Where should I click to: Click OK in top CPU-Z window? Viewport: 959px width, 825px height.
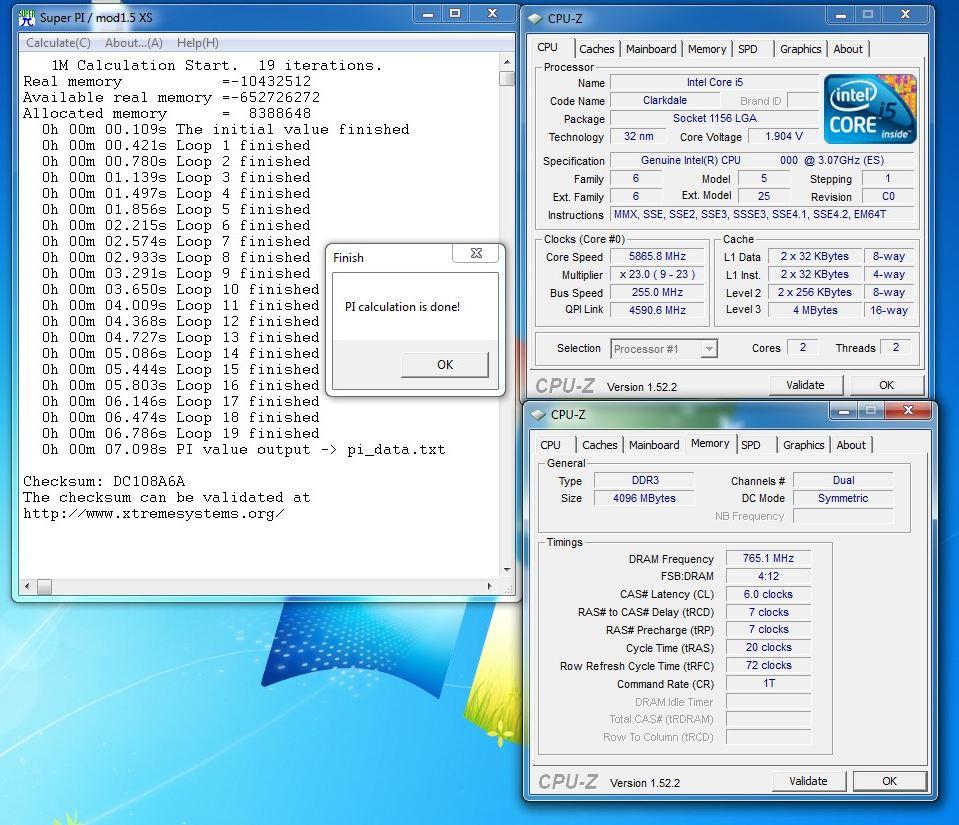pyautogui.click(x=886, y=385)
